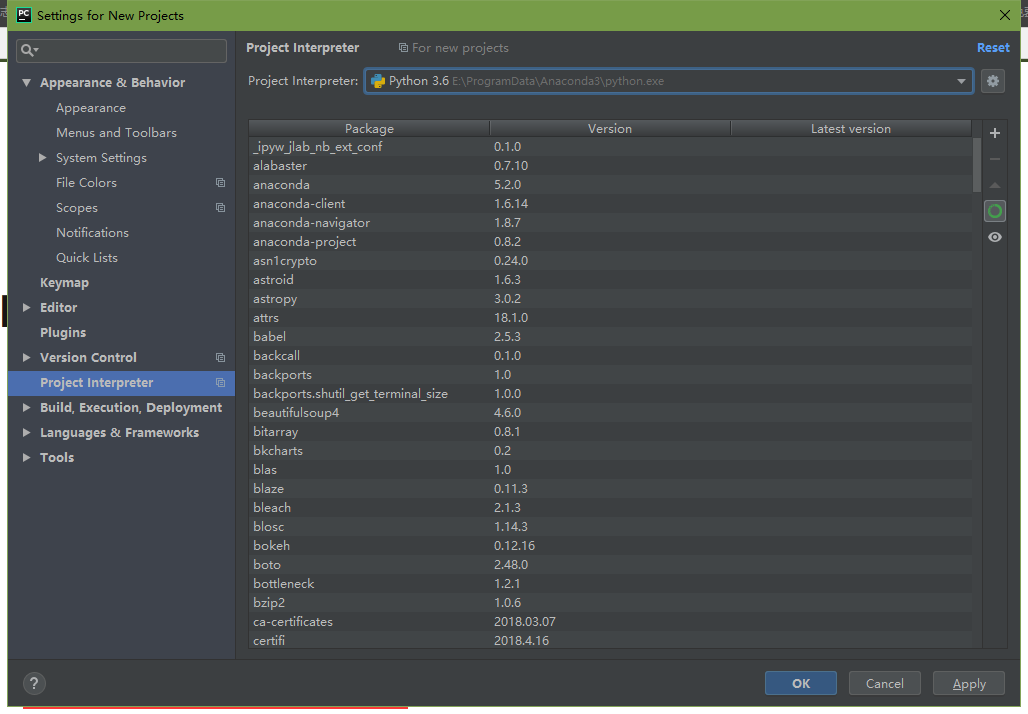Click the copy icon beside Scopes
The height and width of the screenshot is (714, 1028).
coord(220,208)
